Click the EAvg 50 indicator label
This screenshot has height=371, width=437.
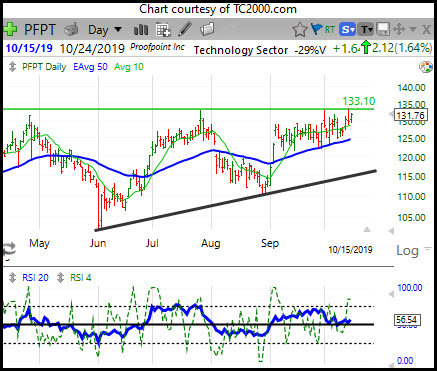click(90, 67)
